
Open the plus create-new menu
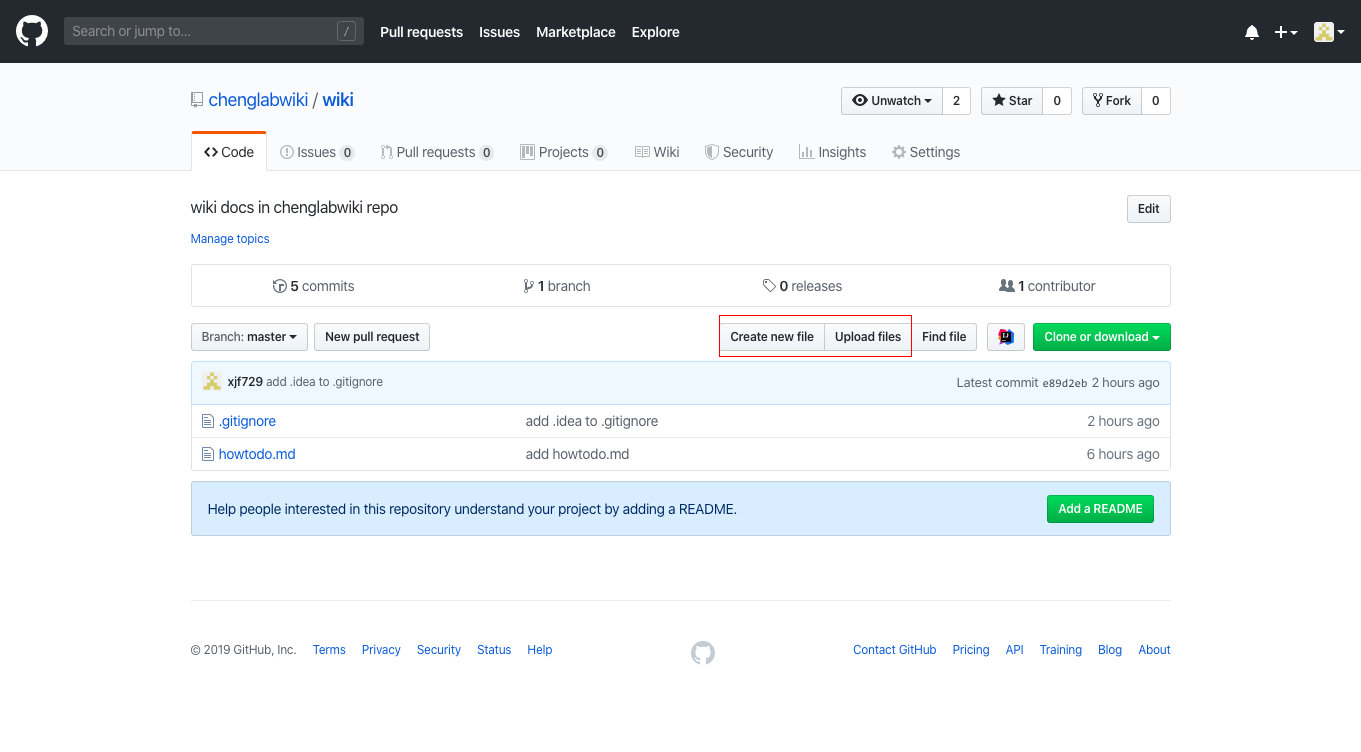pyautogui.click(x=1286, y=32)
